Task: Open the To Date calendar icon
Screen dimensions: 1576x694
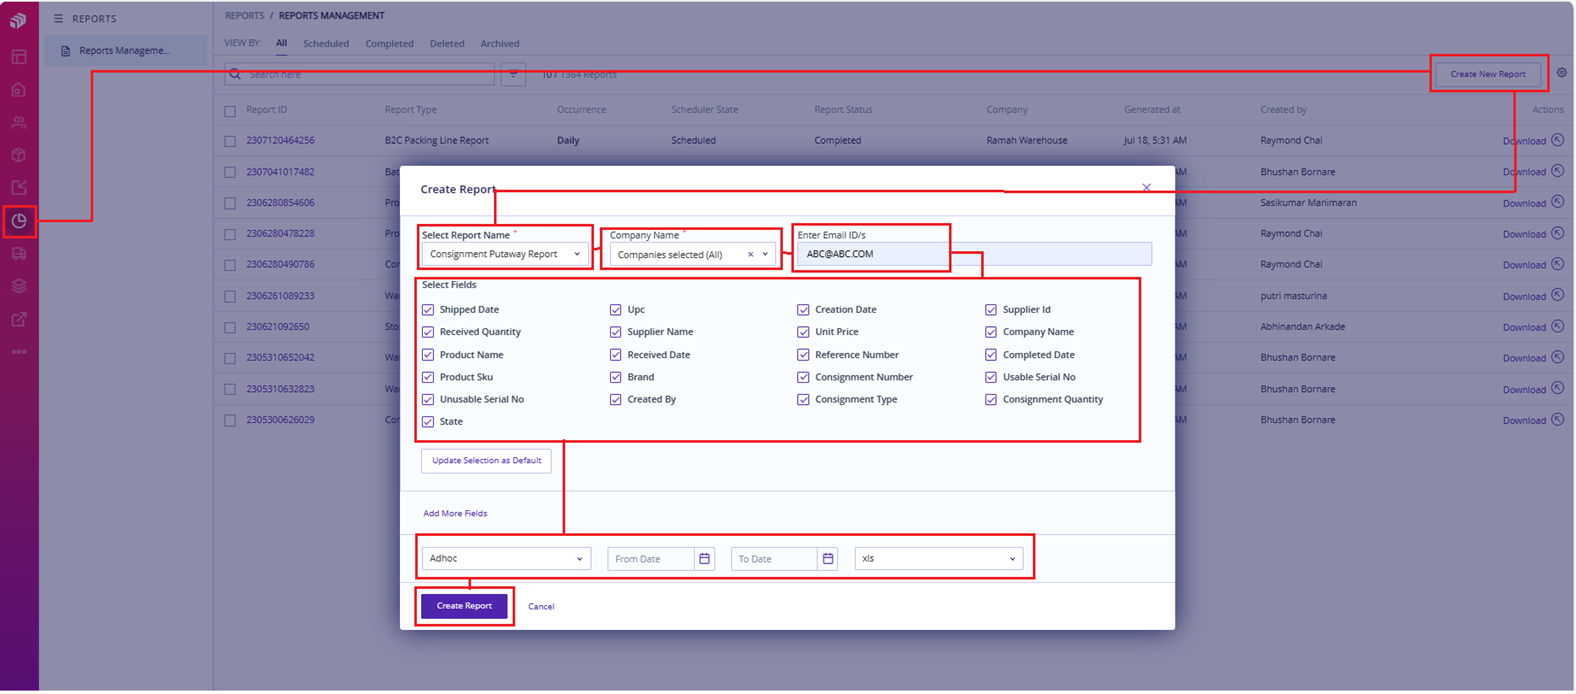Action: pos(828,559)
